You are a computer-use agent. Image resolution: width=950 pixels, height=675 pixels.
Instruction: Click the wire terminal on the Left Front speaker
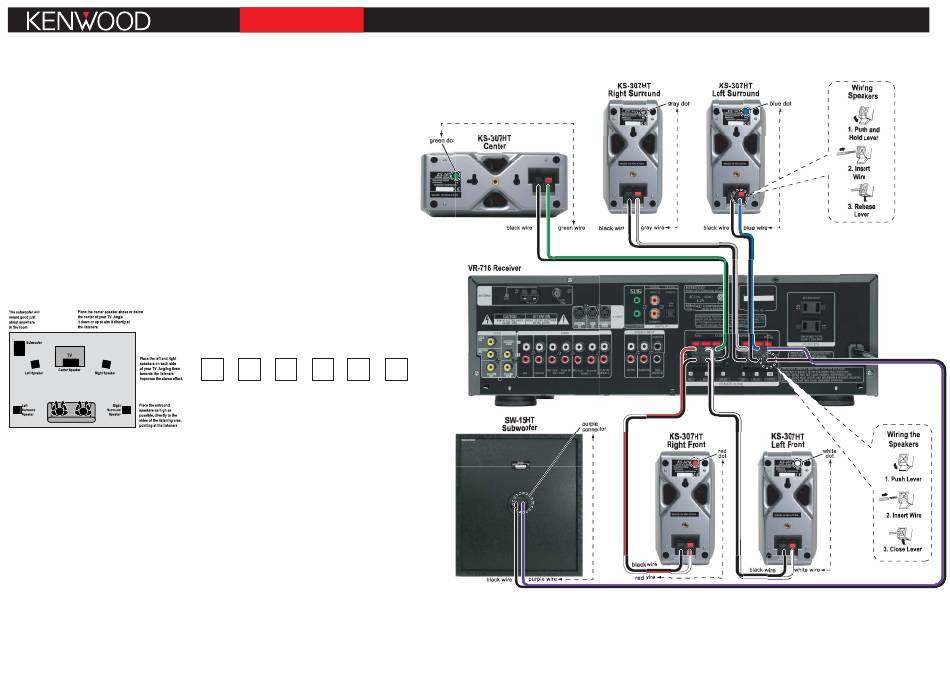pos(788,544)
